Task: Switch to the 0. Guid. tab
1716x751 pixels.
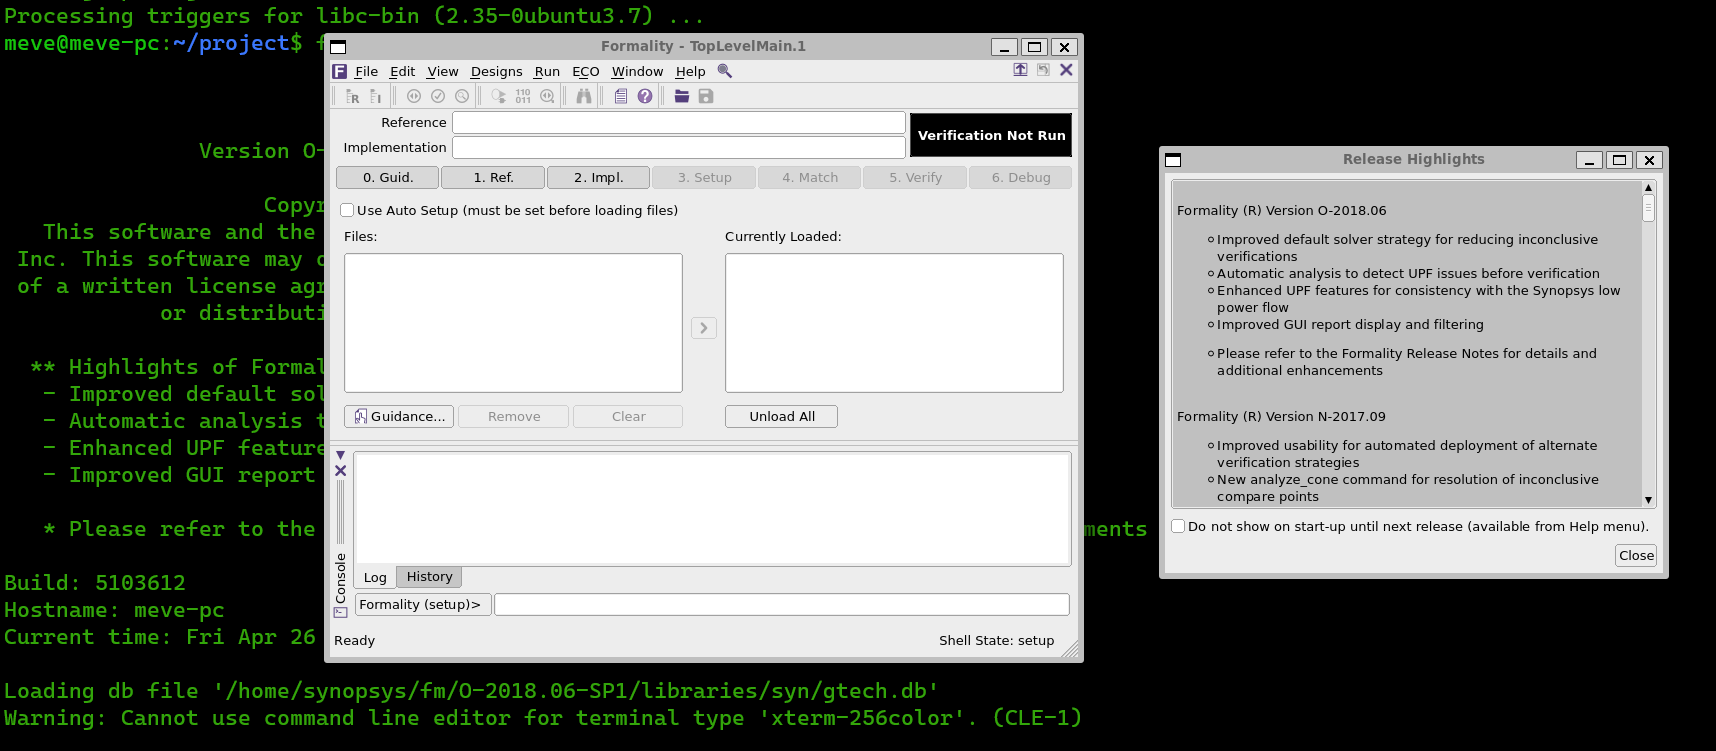Action: pos(388,177)
